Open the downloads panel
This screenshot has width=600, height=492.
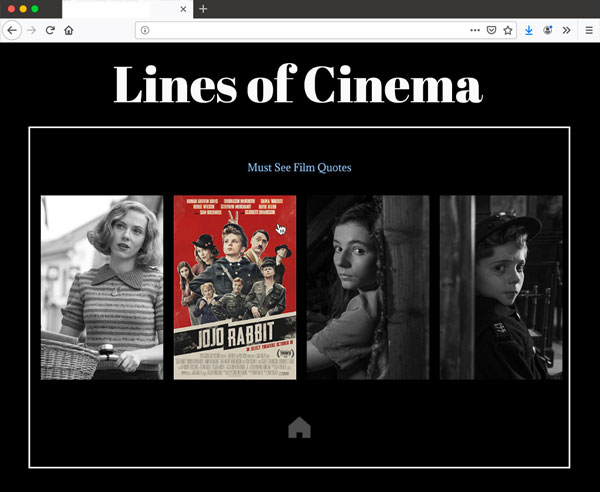pos(529,30)
